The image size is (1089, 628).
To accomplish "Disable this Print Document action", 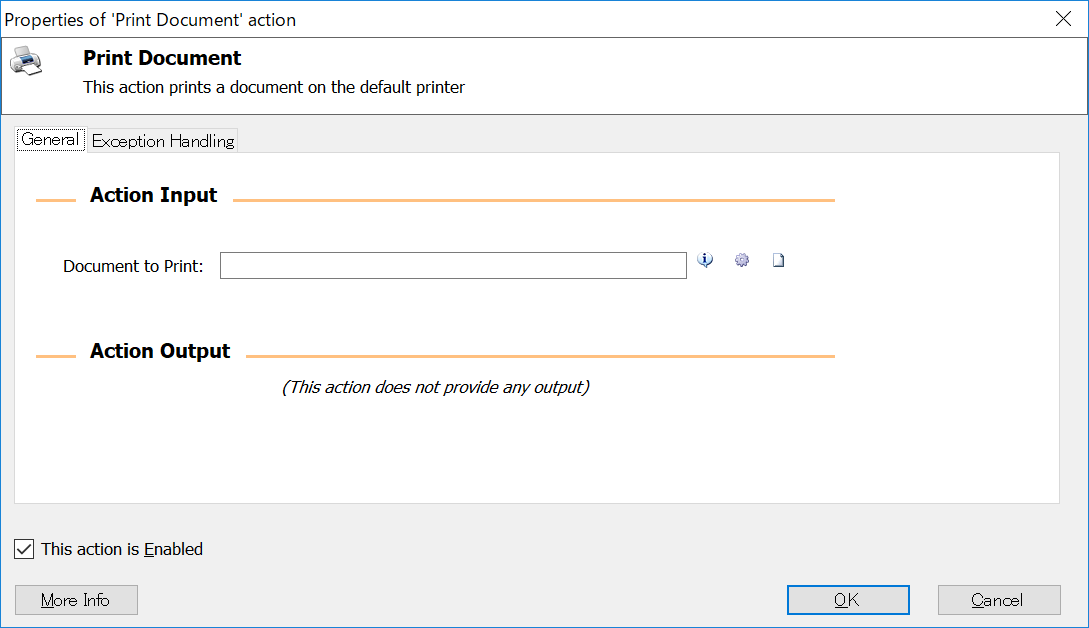I will click(24, 549).
